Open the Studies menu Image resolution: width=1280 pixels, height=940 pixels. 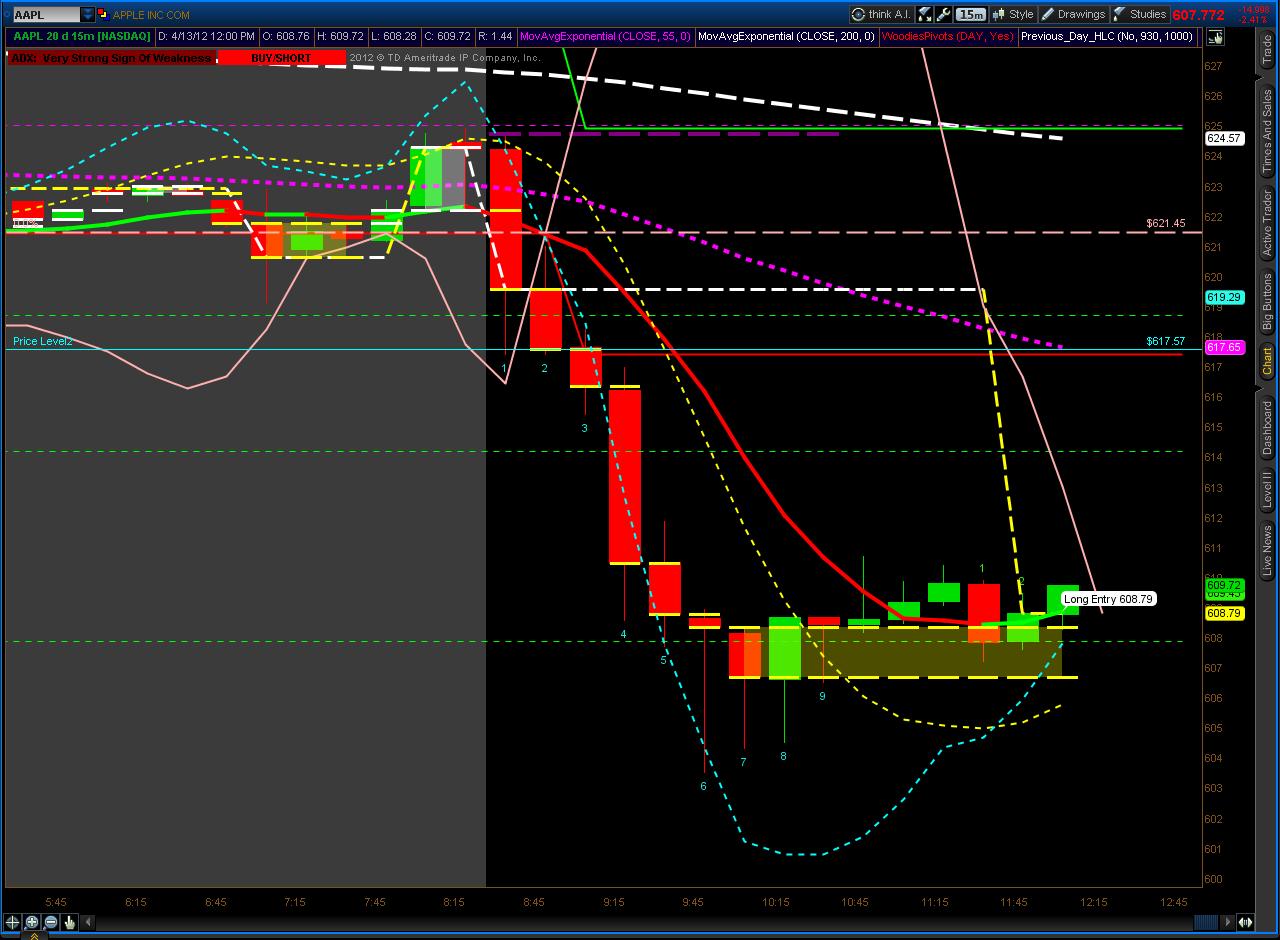(x=1140, y=14)
